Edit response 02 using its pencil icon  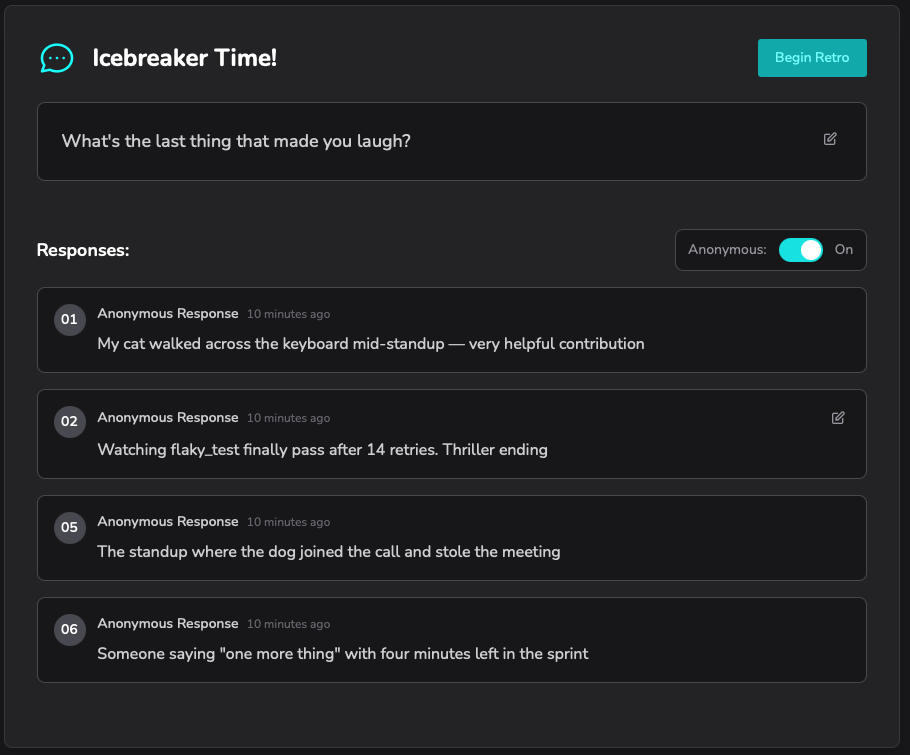coord(838,418)
